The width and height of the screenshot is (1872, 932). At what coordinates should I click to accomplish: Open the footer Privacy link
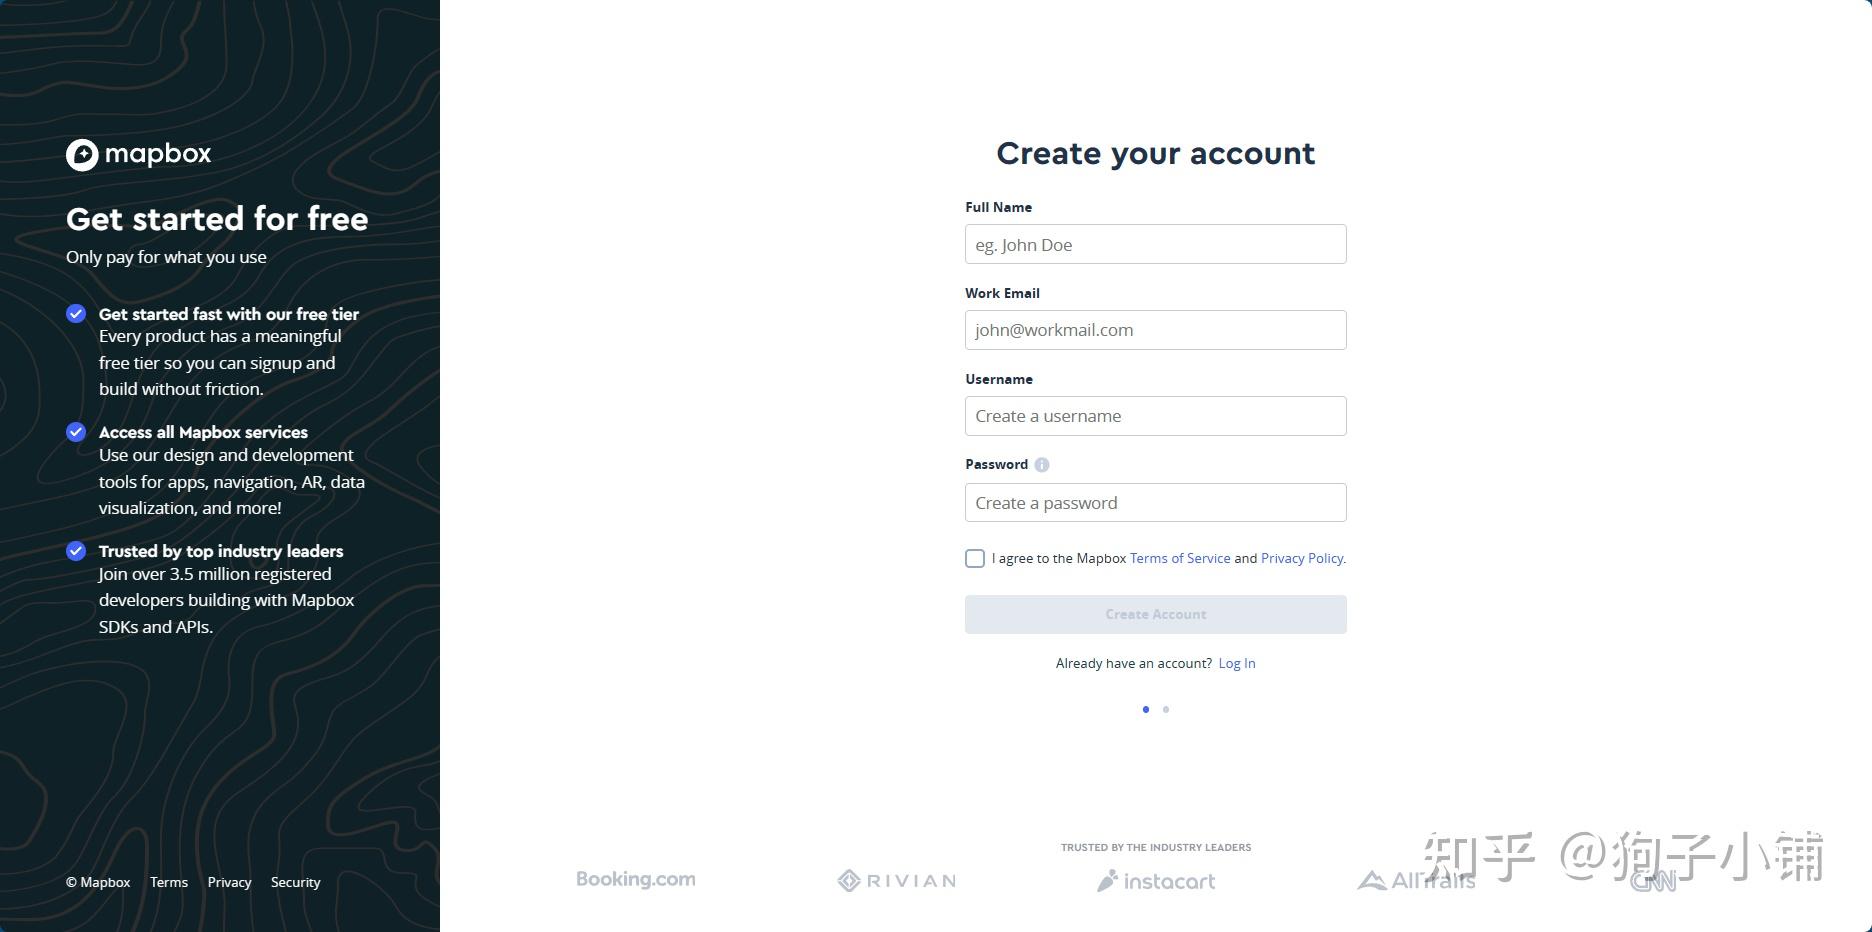(x=229, y=882)
